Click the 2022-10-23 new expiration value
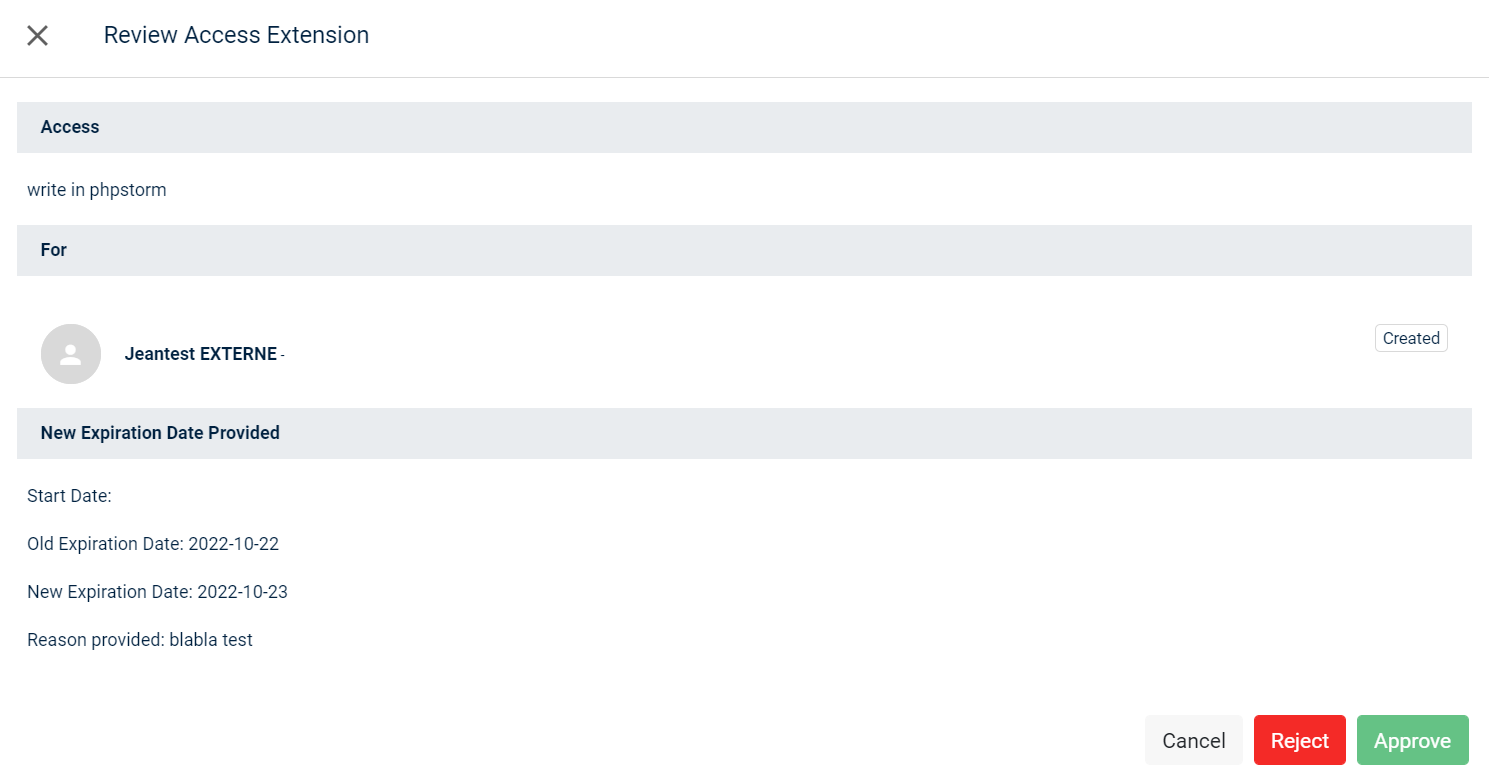This screenshot has height=780, width=1489. (x=243, y=592)
